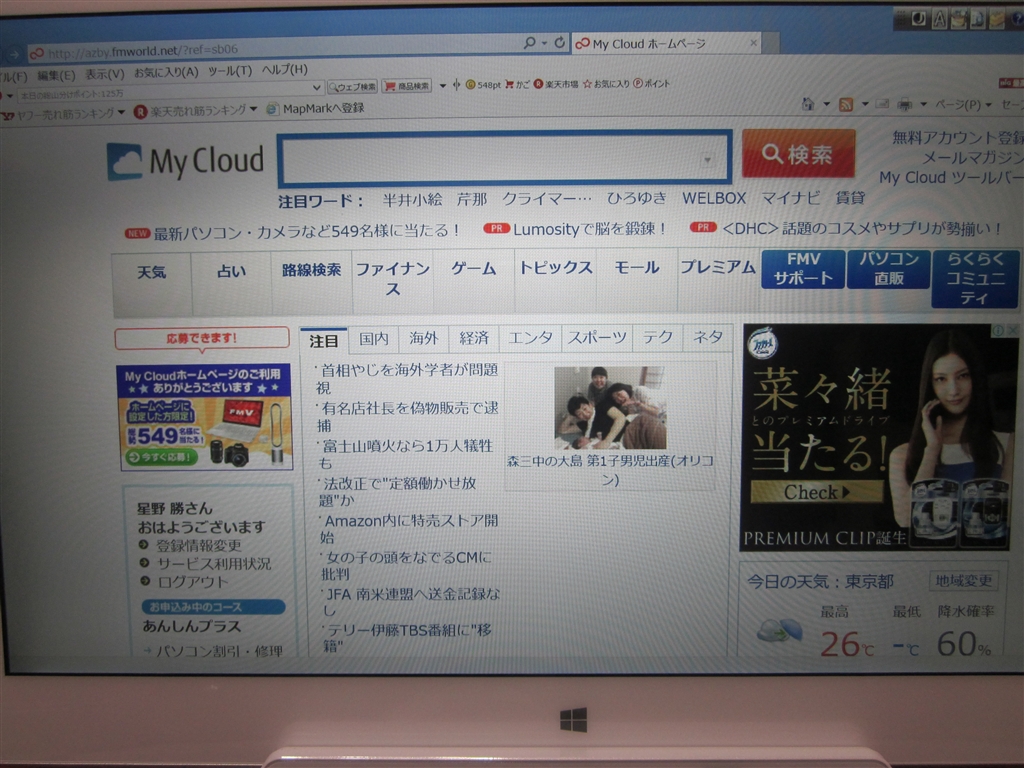
Task: Switch to the 国内 news tab
Action: tap(374, 339)
